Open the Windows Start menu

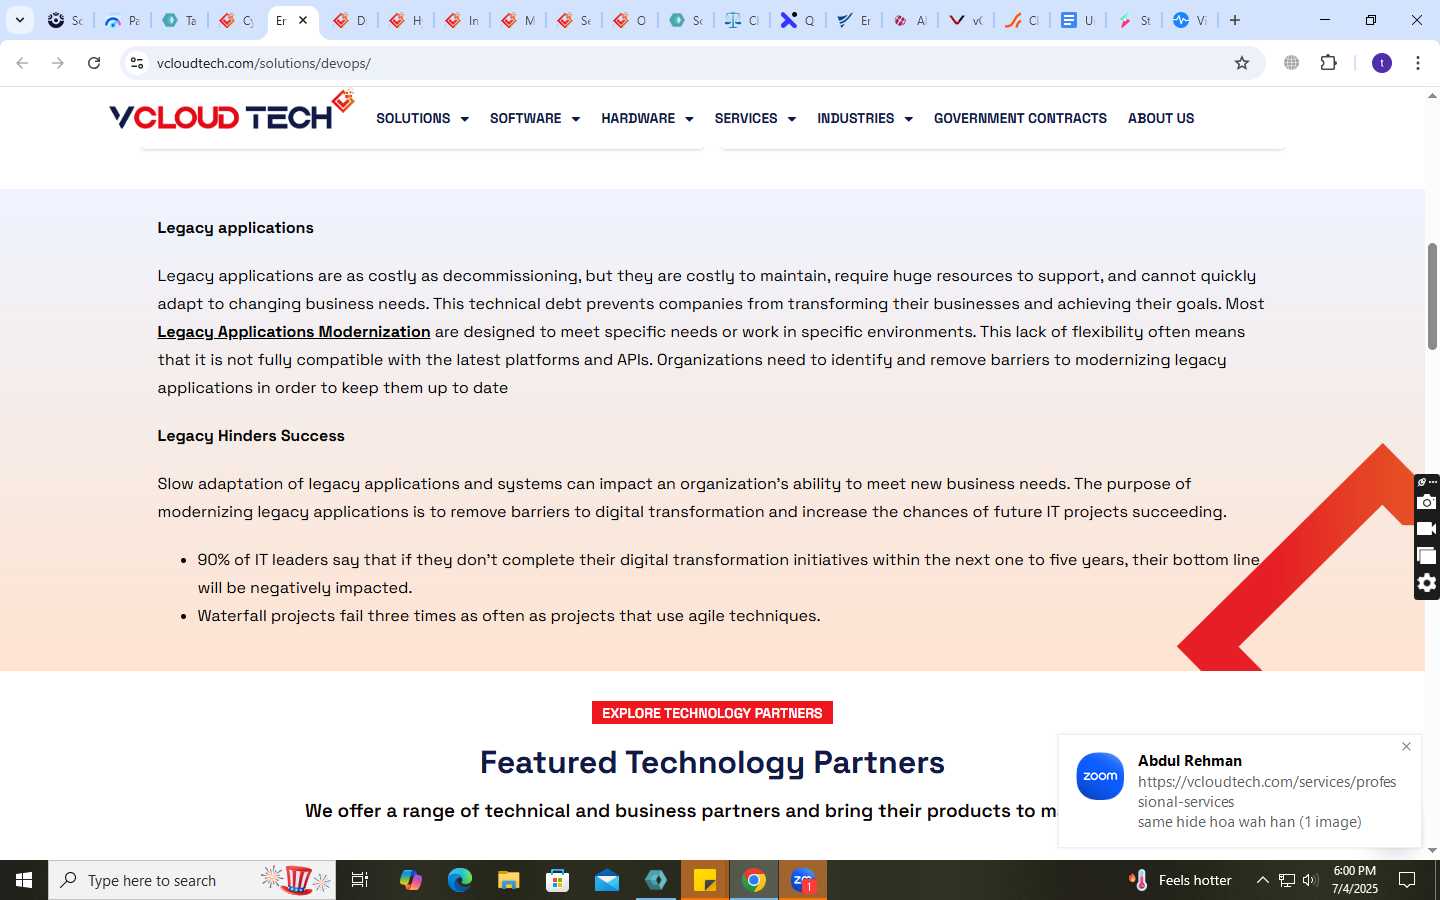(x=24, y=880)
